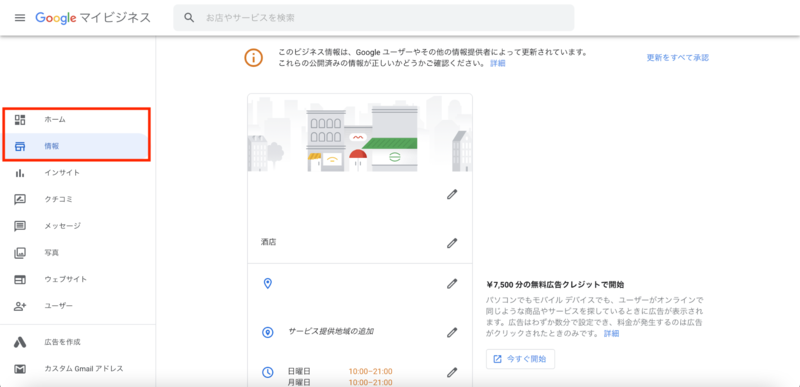Edit business name with pencil icon
Image resolution: width=800 pixels, height=387 pixels.
point(452,194)
